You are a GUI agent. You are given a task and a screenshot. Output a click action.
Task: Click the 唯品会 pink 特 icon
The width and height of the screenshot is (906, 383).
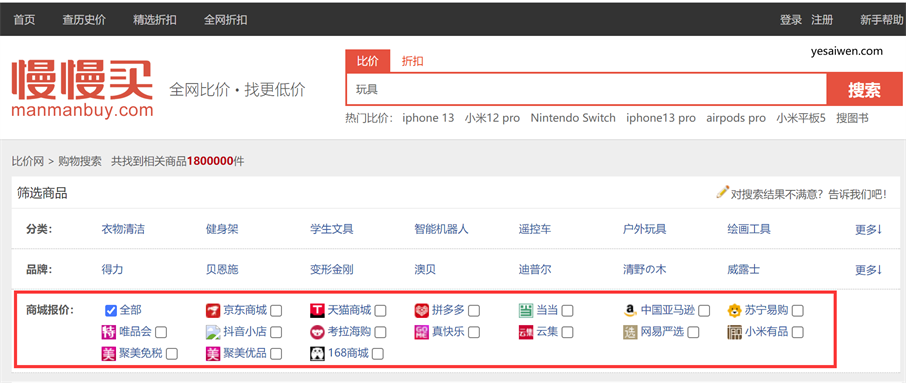(x=109, y=332)
